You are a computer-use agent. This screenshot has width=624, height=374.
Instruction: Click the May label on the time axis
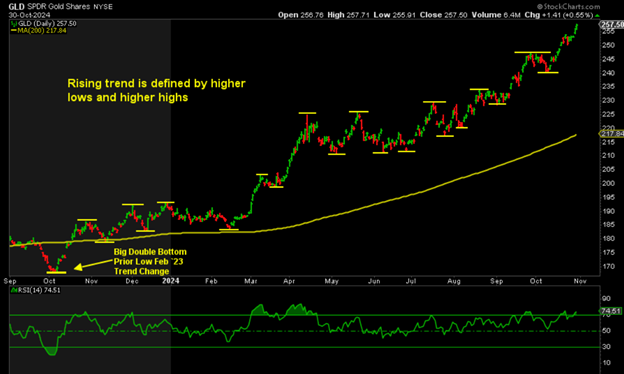pyautogui.click(x=332, y=281)
